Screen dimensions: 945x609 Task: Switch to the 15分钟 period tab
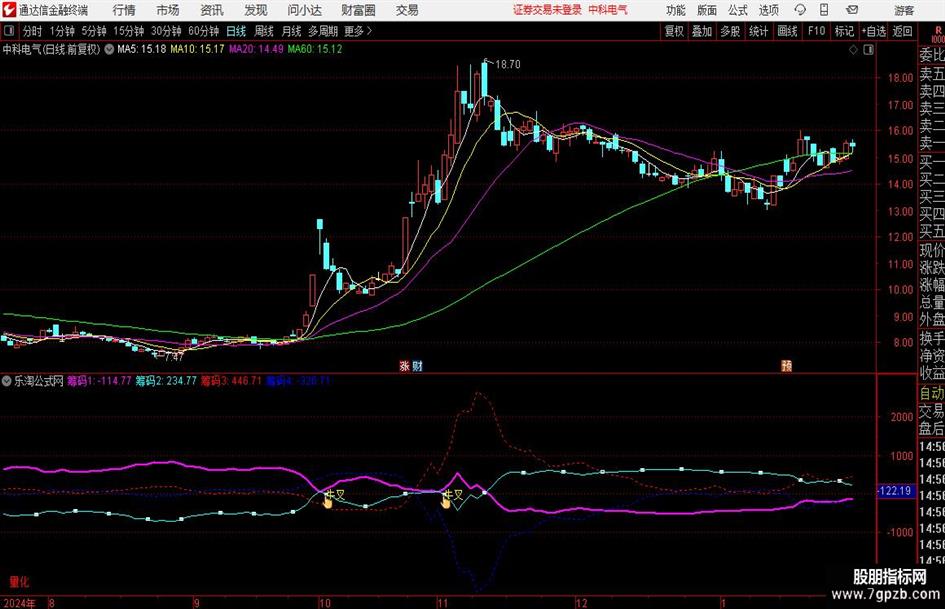tap(128, 31)
